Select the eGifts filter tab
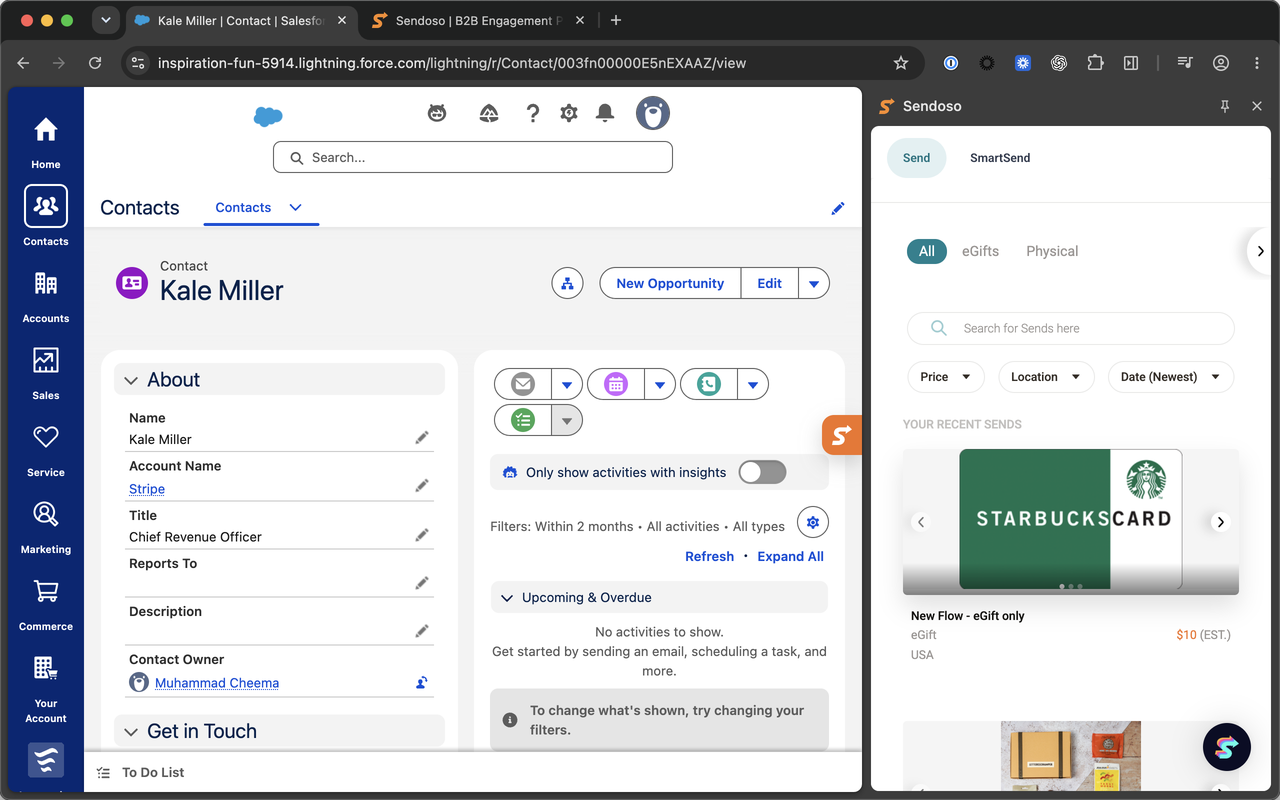 [x=980, y=251]
